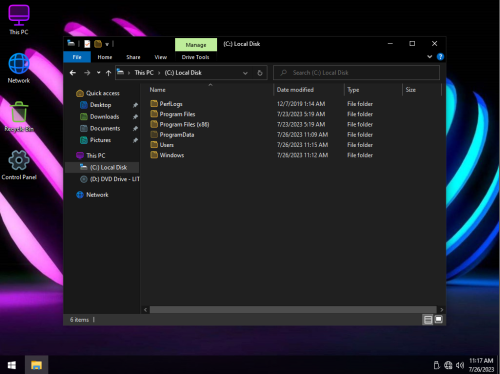This screenshot has height=374, width=500.
Task: Sort by Size column header
Action: point(411,90)
